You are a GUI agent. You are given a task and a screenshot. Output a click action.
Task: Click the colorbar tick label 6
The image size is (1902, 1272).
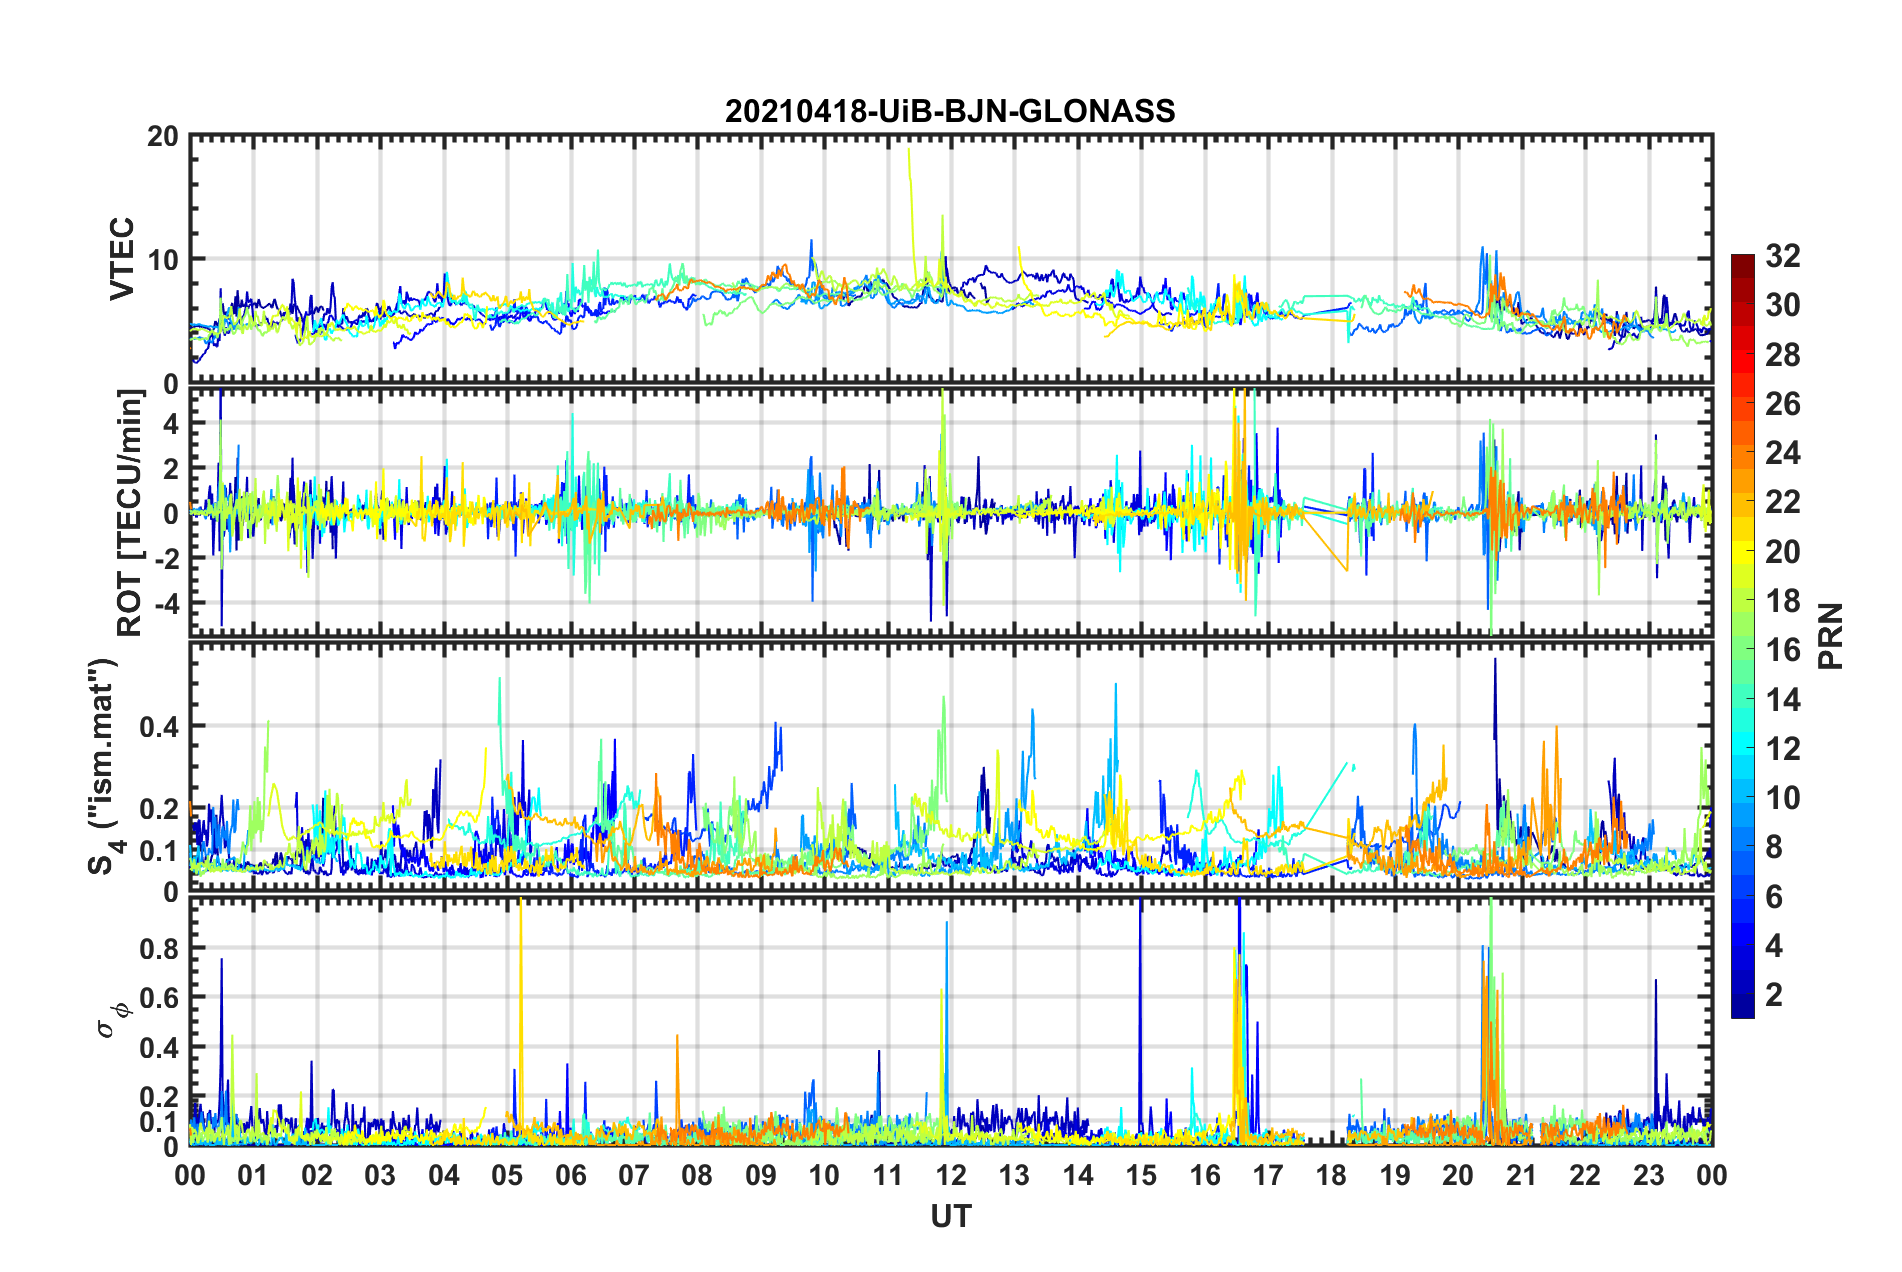[x=1774, y=897]
